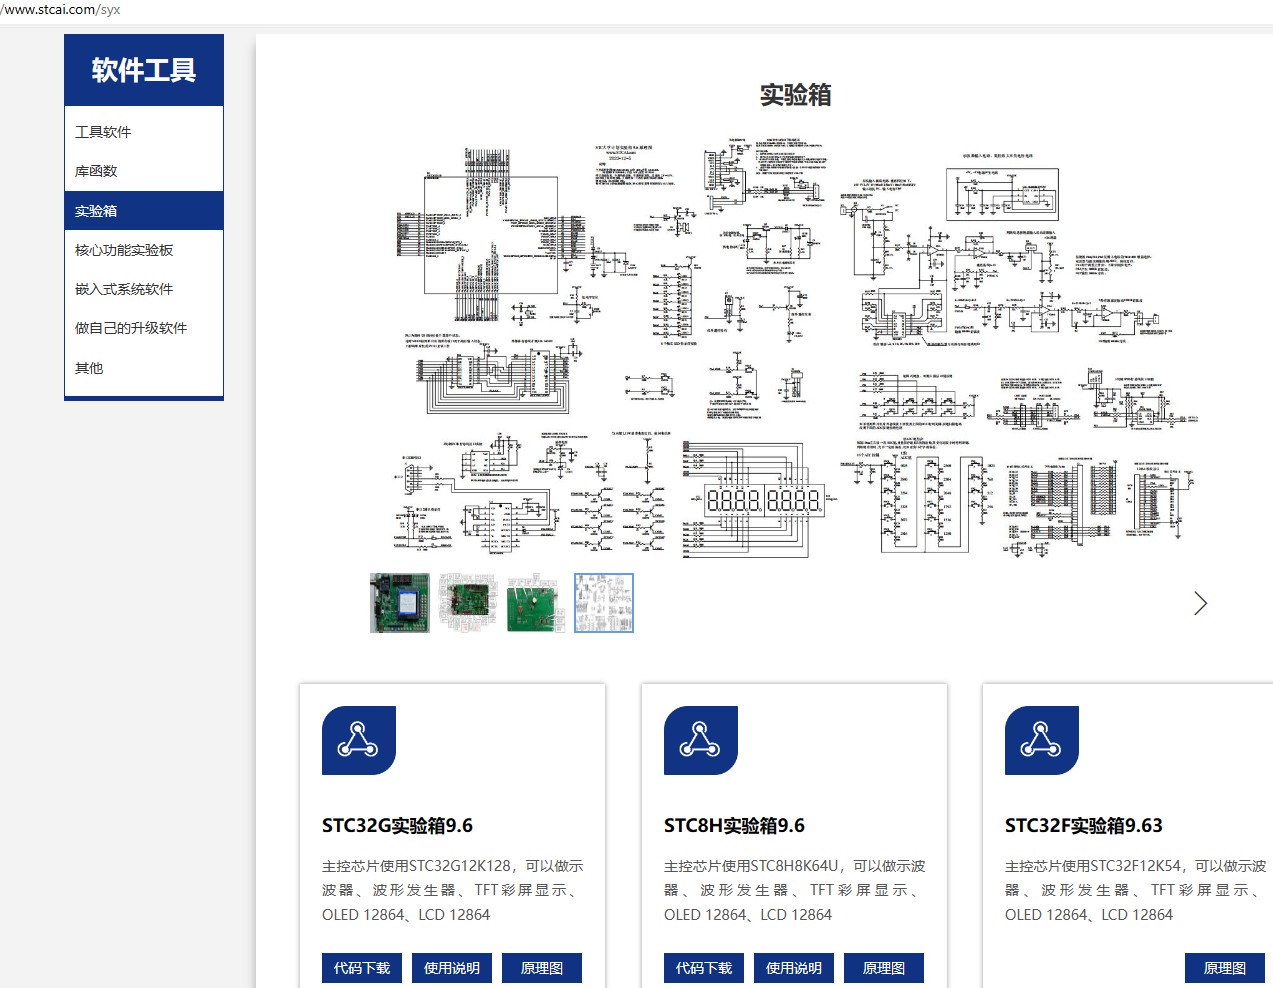
Task: Select 其他 in sidebar menu
Action: [144, 368]
